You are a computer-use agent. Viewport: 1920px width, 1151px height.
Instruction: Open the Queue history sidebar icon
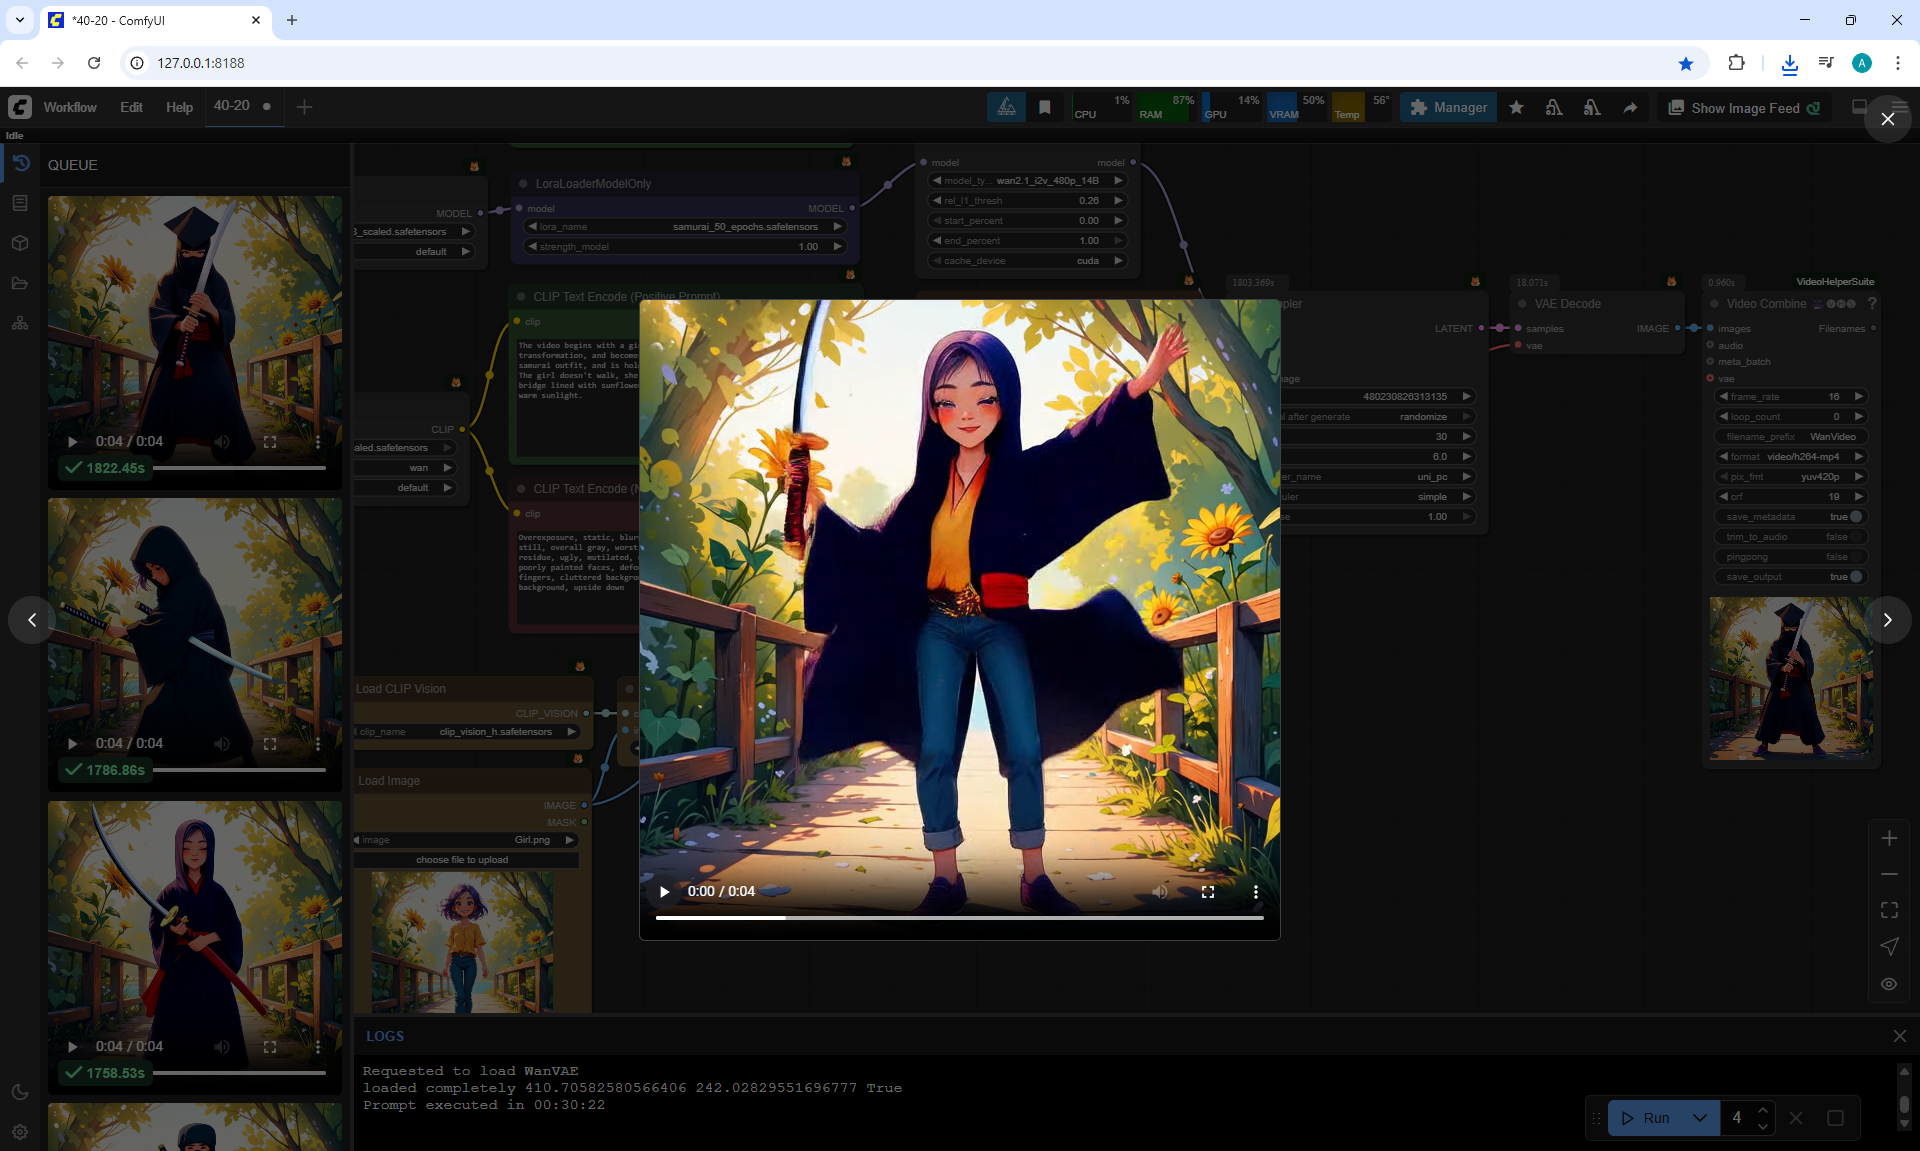(x=20, y=163)
